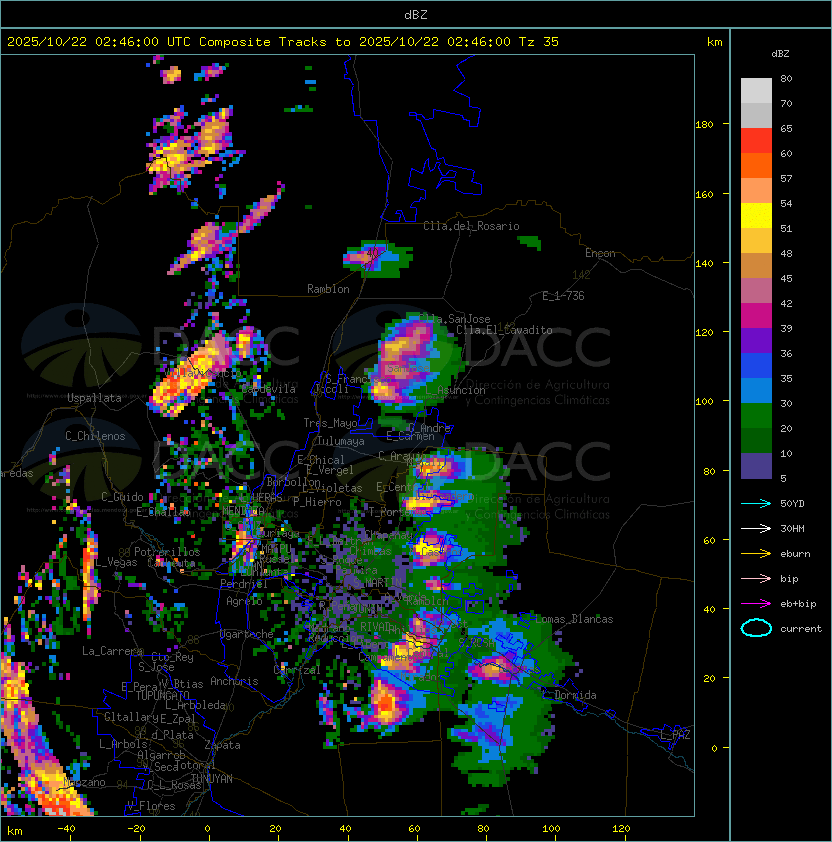Click the '50YD' legend label
This screenshot has width=832, height=842.
coord(792,504)
